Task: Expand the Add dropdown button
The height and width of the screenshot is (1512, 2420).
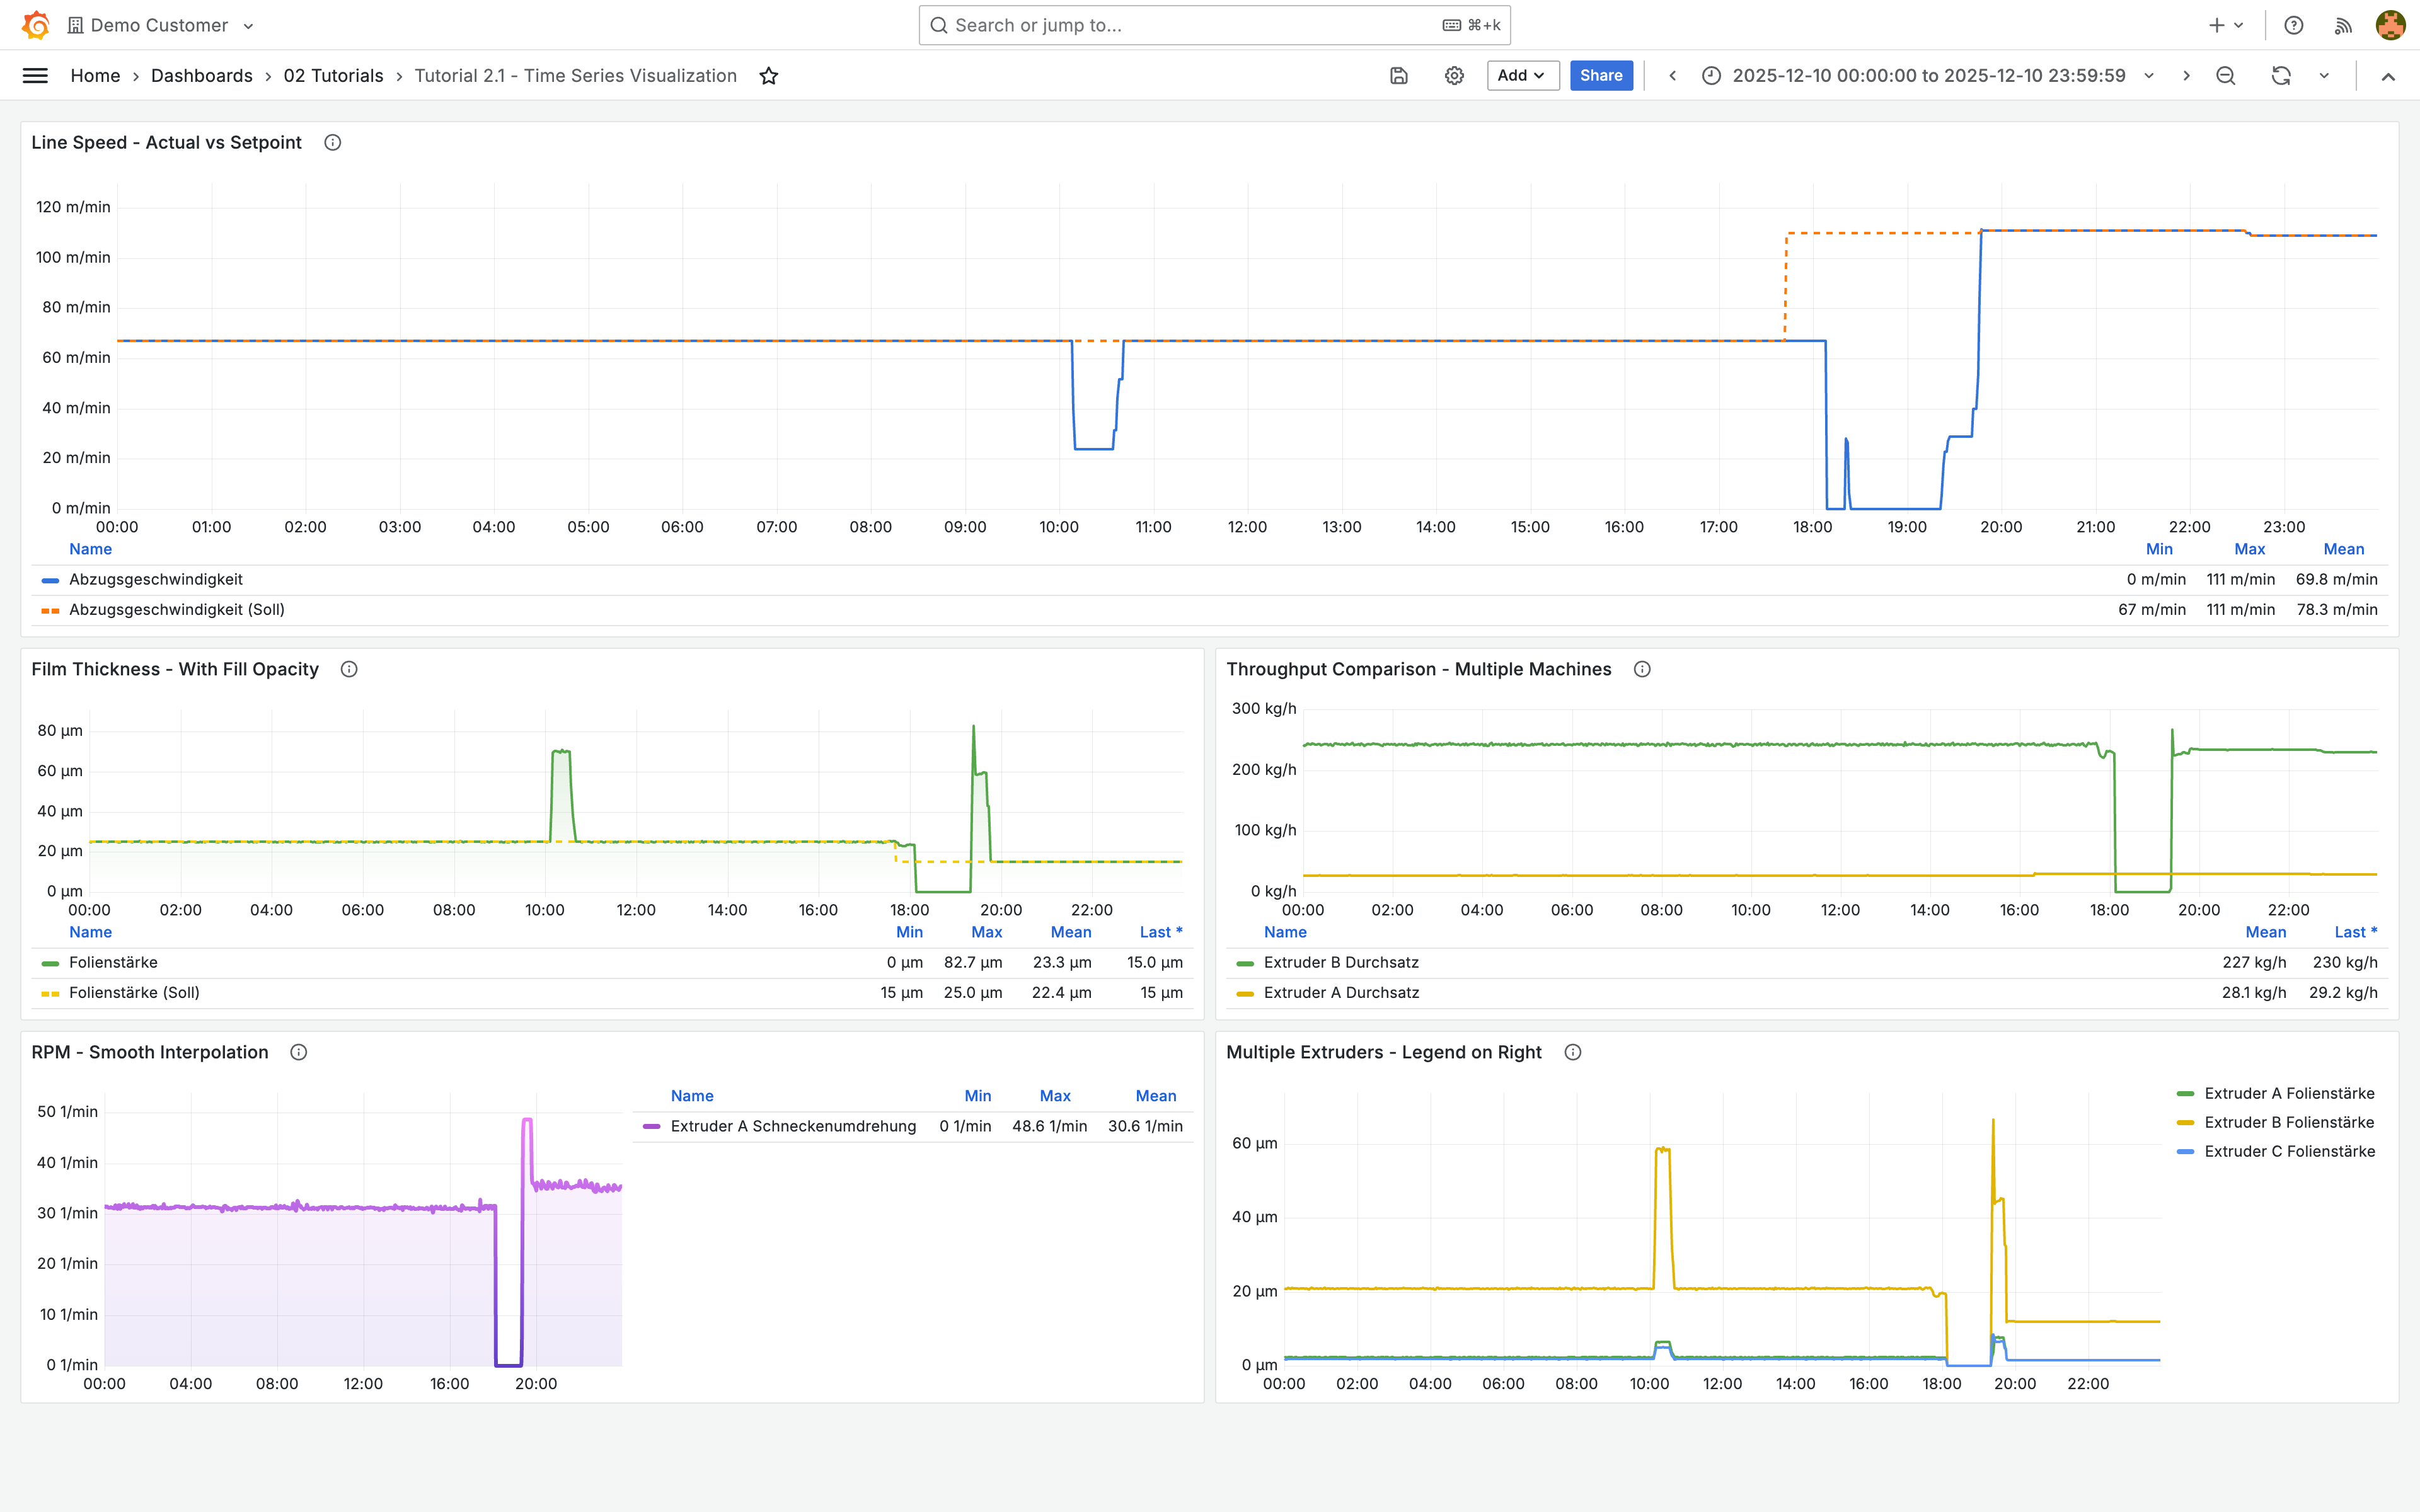Action: pos(1522,76)
